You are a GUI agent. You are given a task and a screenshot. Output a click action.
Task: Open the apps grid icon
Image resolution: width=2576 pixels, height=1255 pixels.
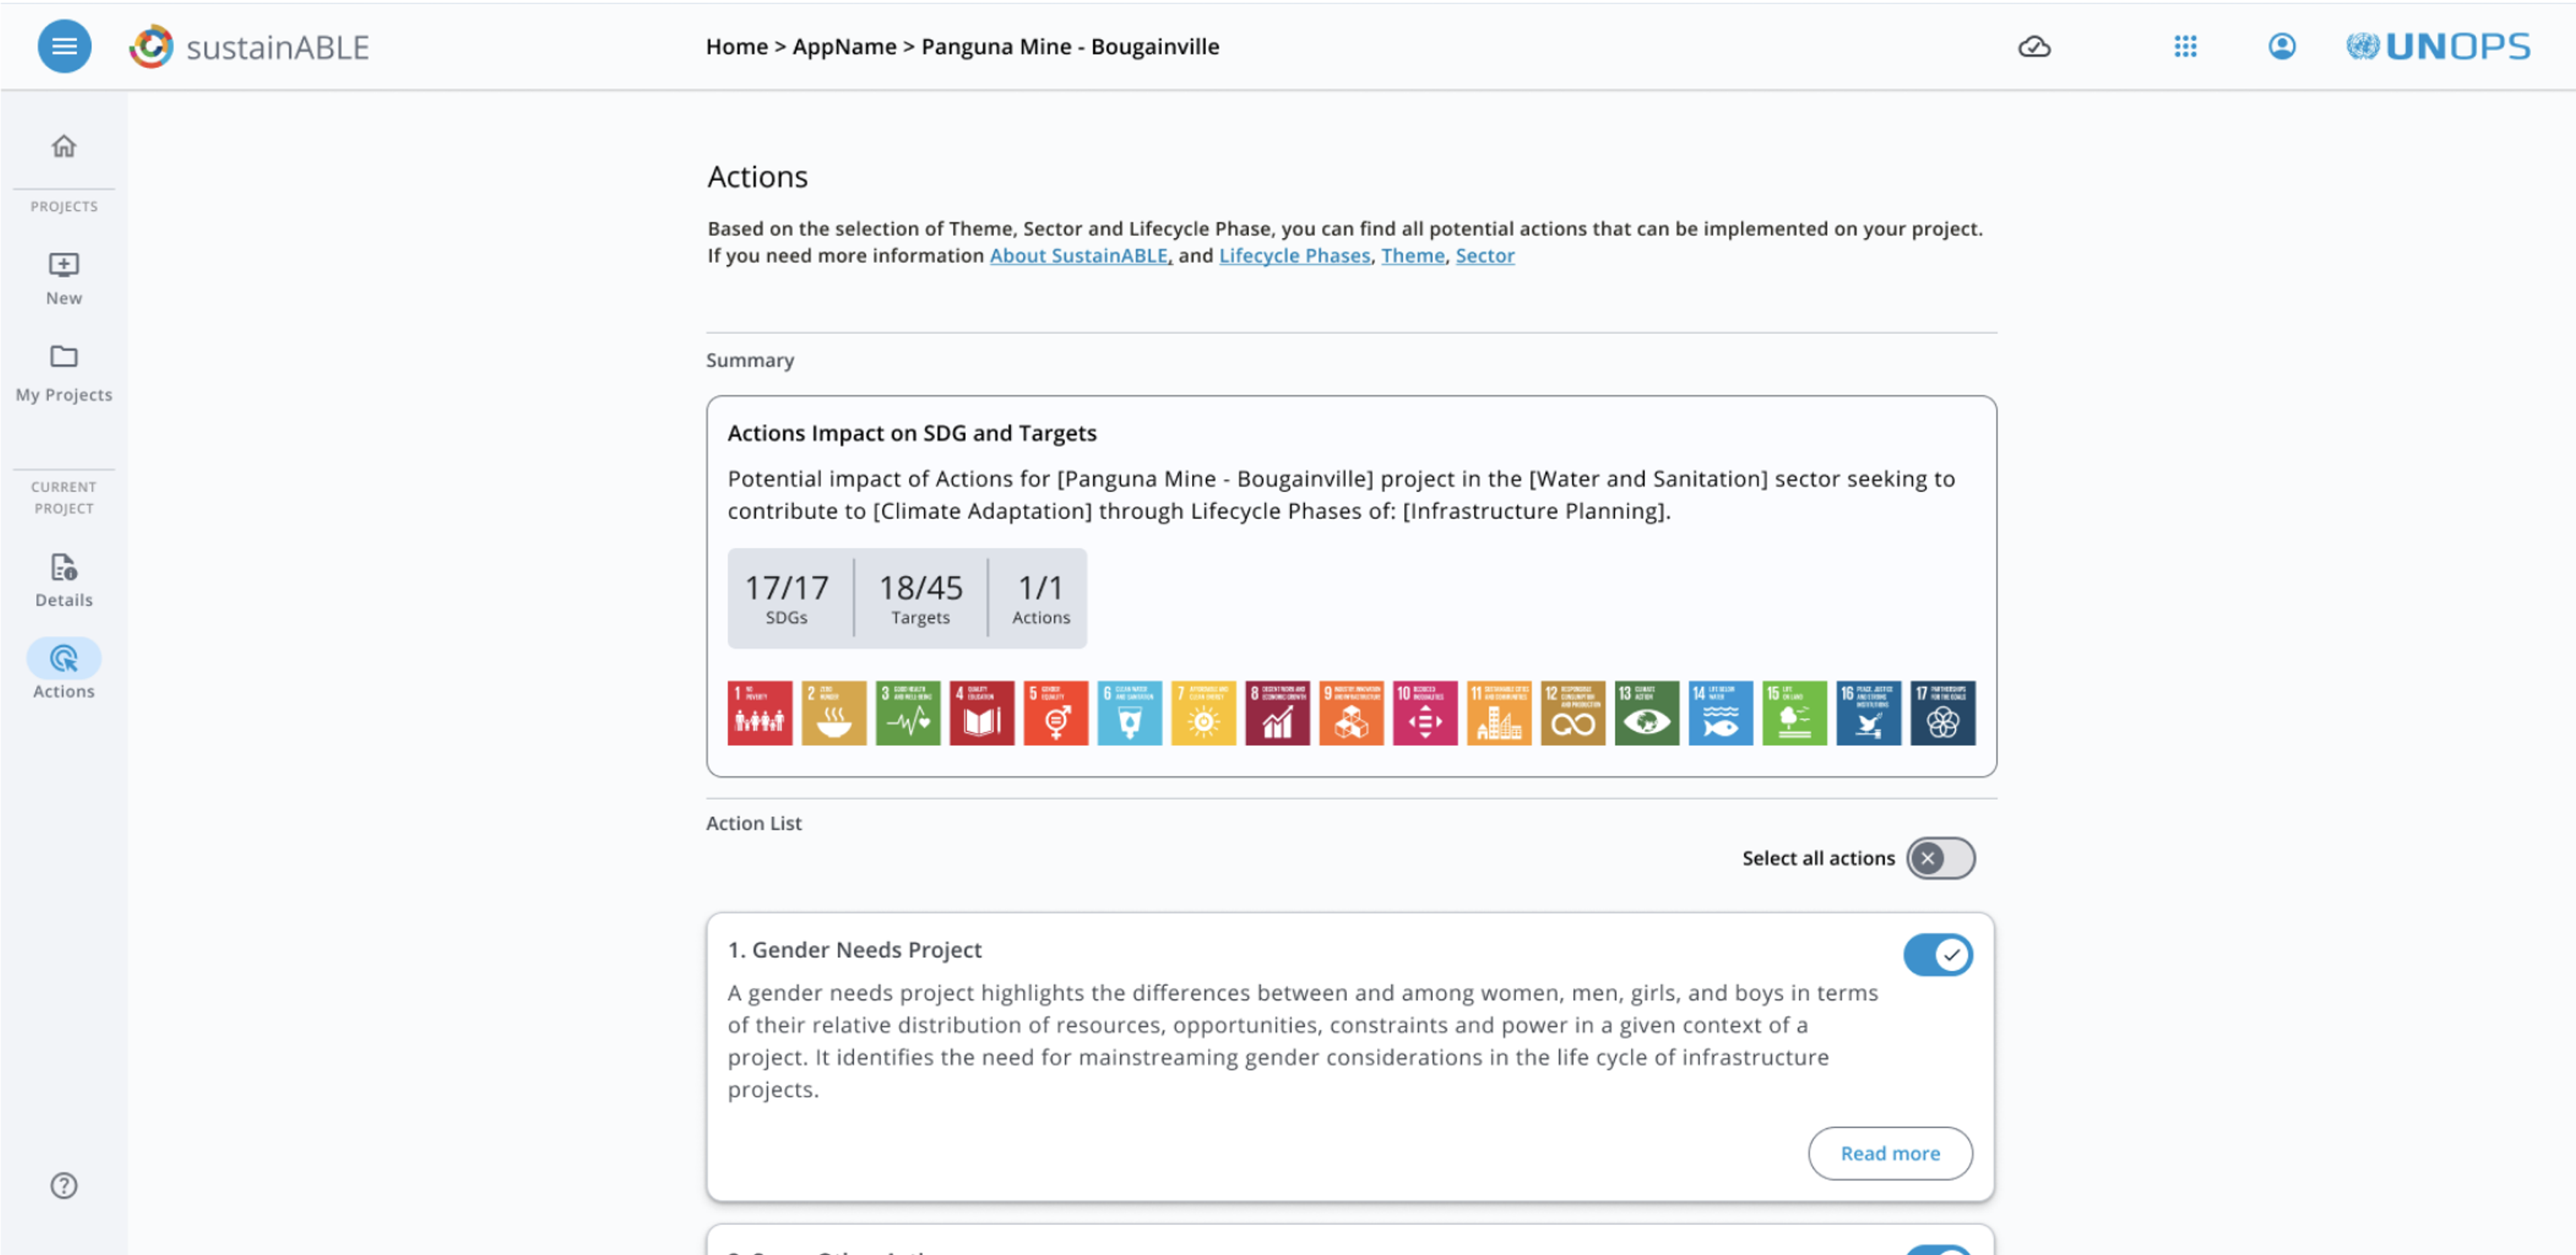[x=2185, y=46]
